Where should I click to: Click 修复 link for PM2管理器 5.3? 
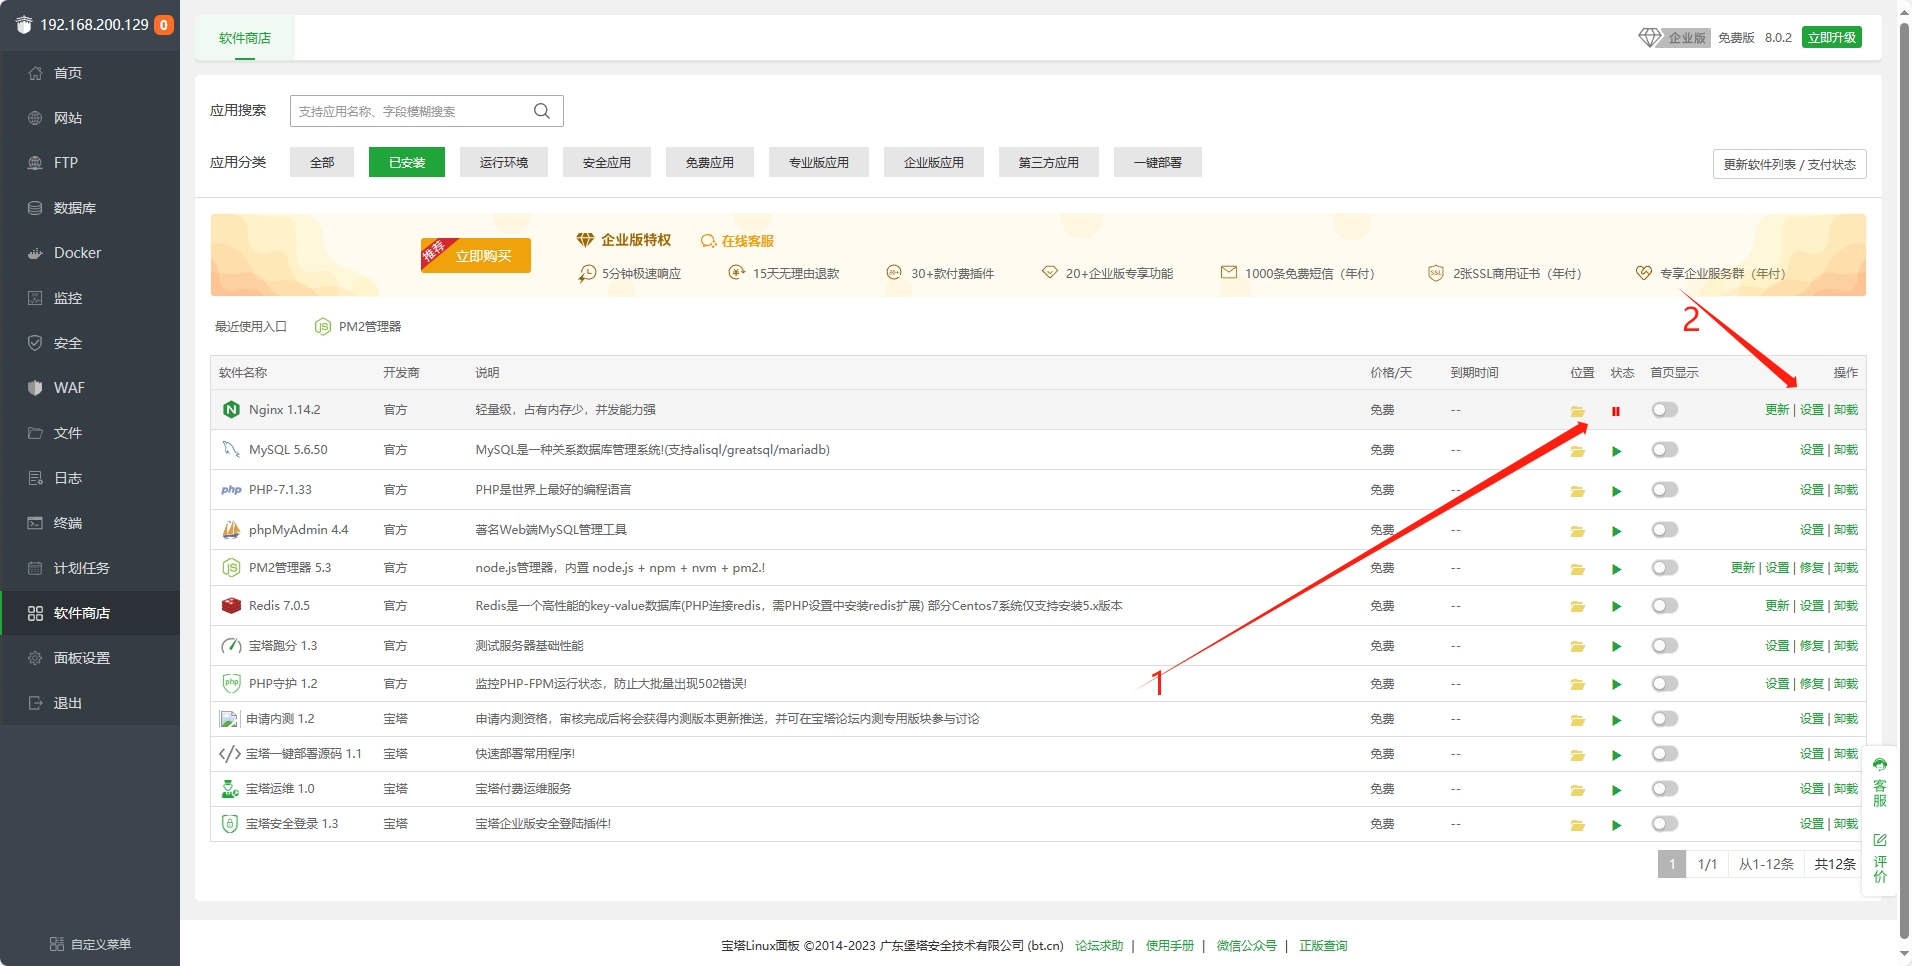click(1812, 567)
